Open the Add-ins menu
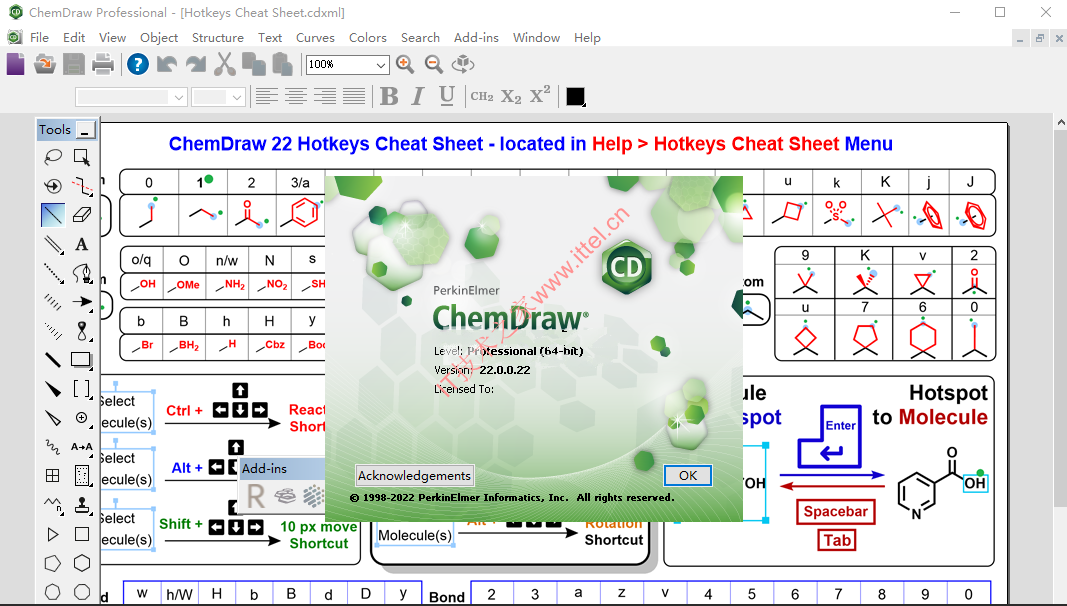 coord(476,37)
